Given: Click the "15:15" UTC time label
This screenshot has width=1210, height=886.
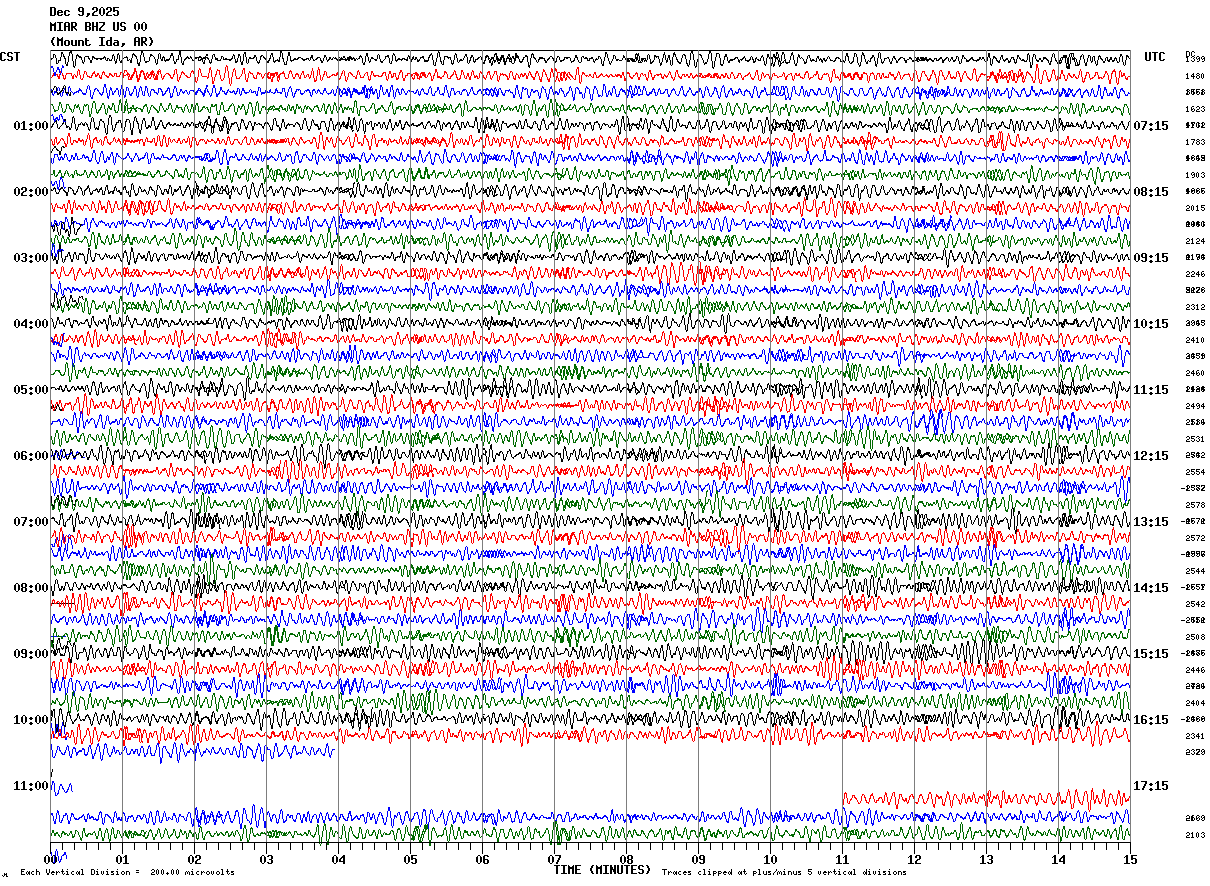Looking at the screenshot, I should click(x=1151, y=654).
